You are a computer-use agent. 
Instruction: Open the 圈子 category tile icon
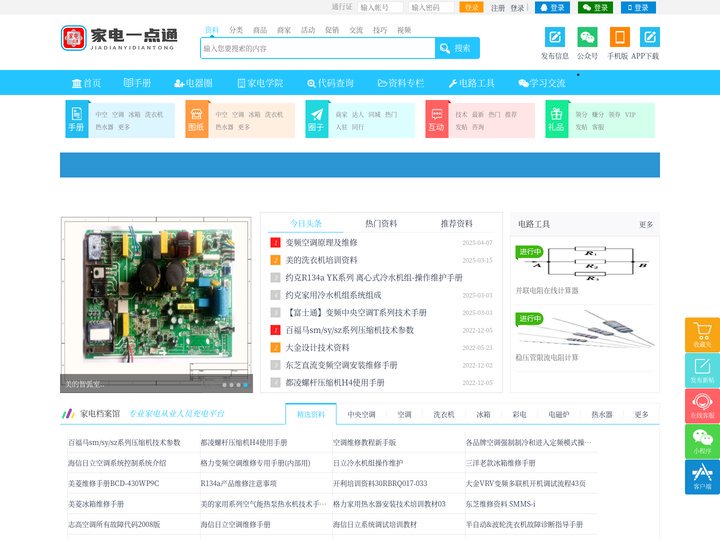click(x=316, y=119)
